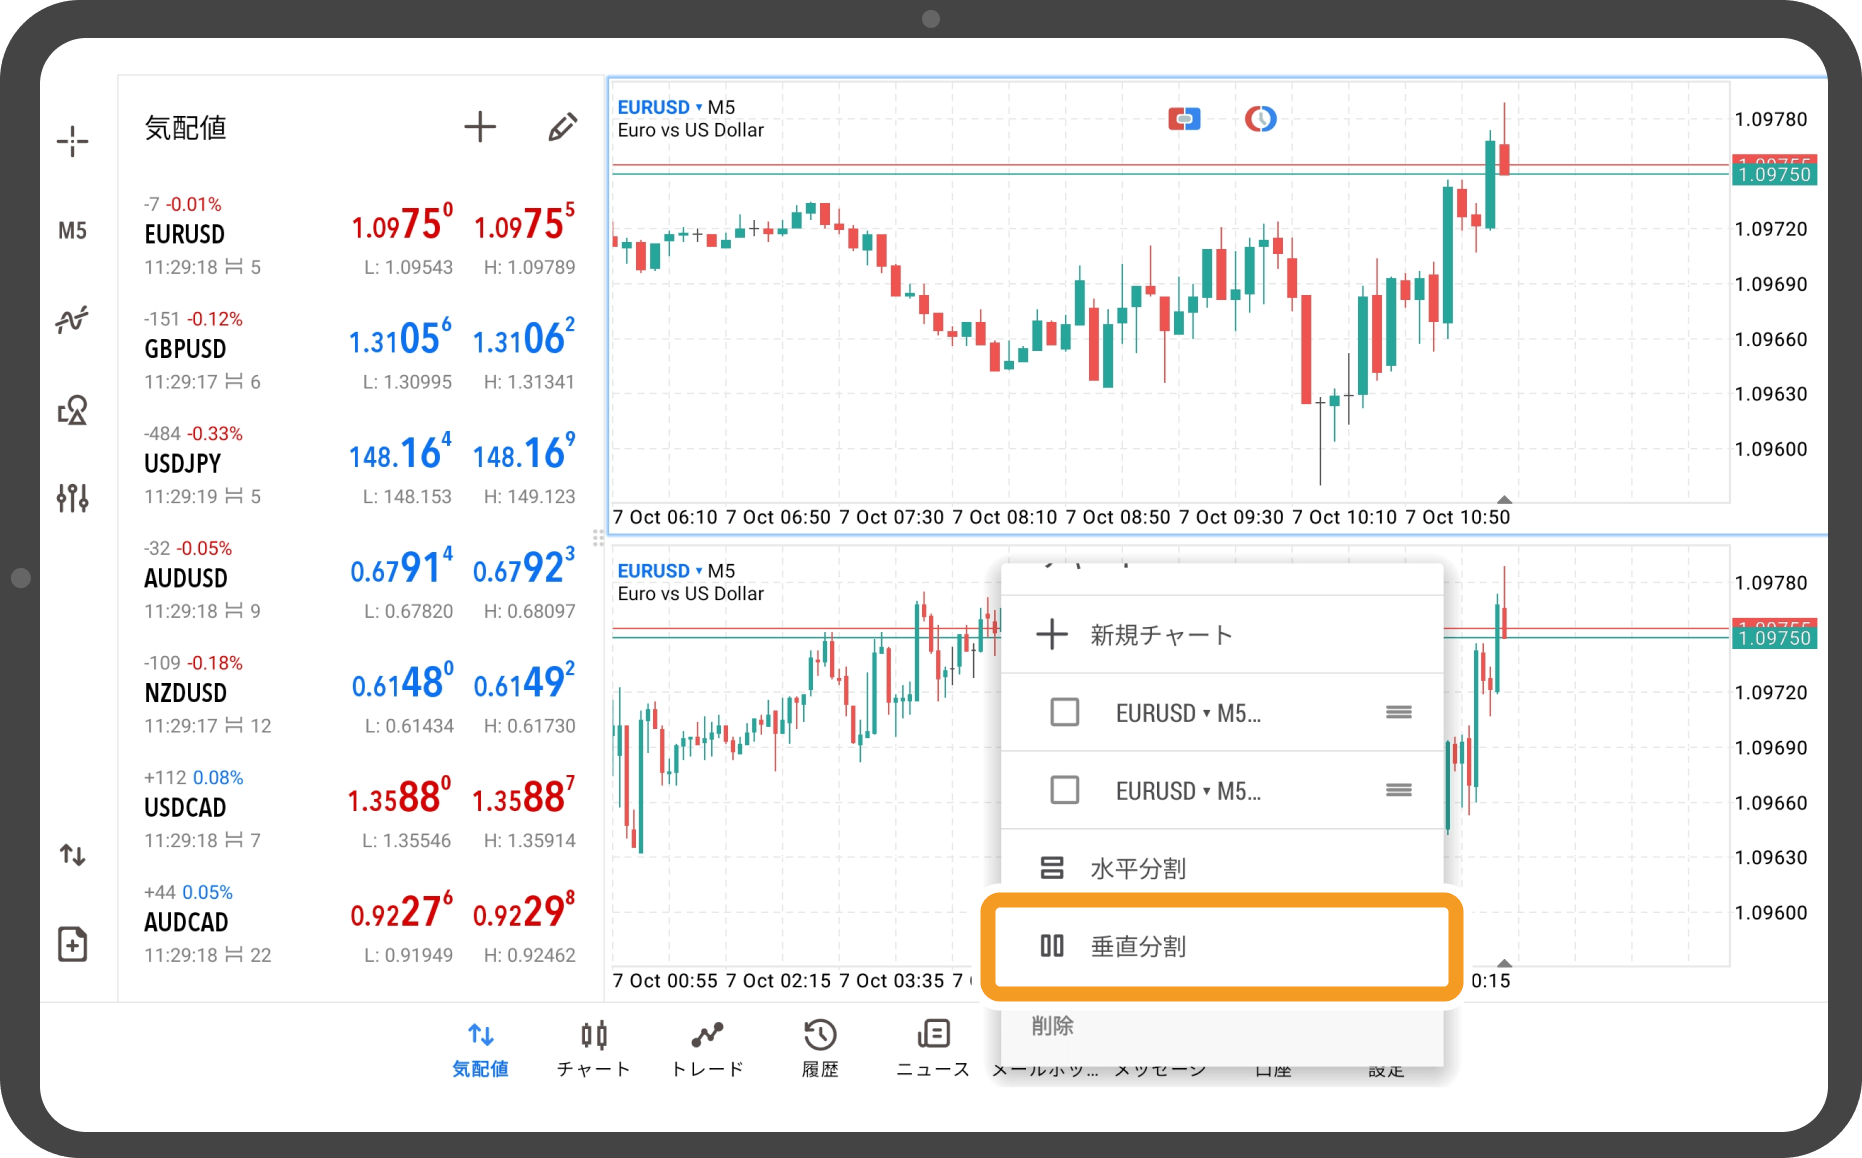Image resolution: width=1862 pixels, height=1158 pixels.
Task: Click the 気配値 panel title
Action: click(186, 128)
